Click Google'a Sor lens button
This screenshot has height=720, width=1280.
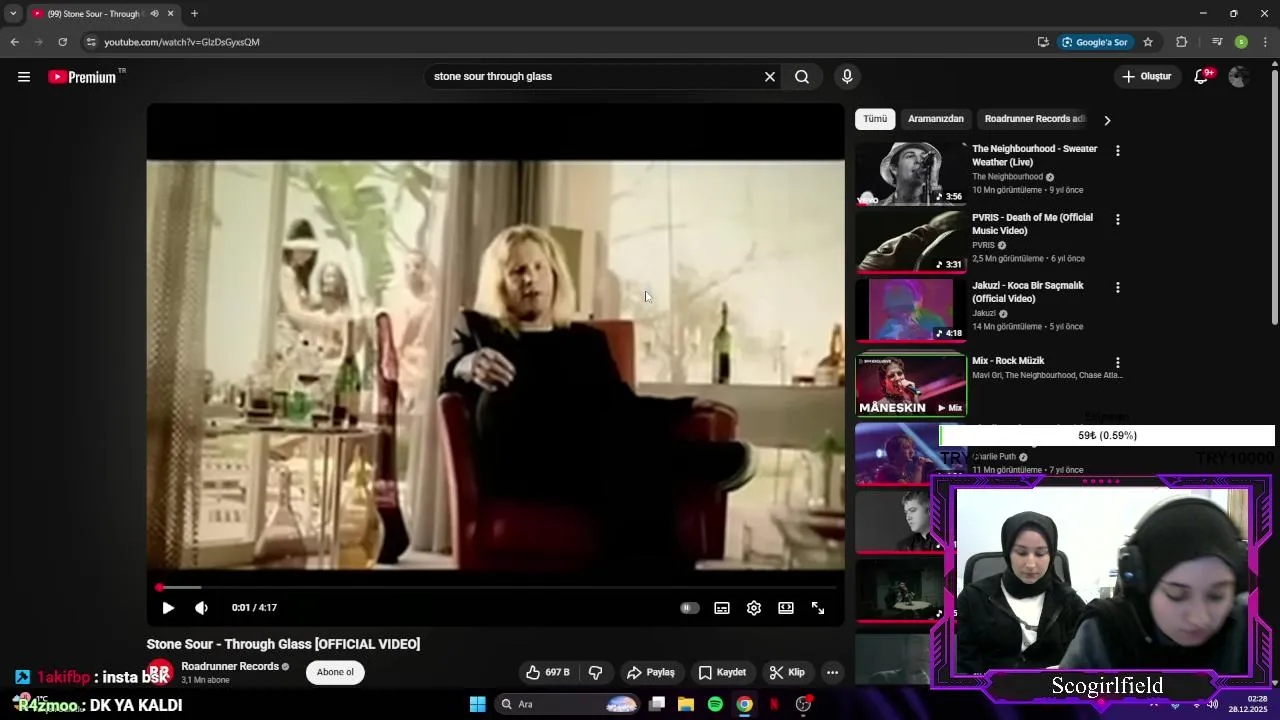point(1095,42)
